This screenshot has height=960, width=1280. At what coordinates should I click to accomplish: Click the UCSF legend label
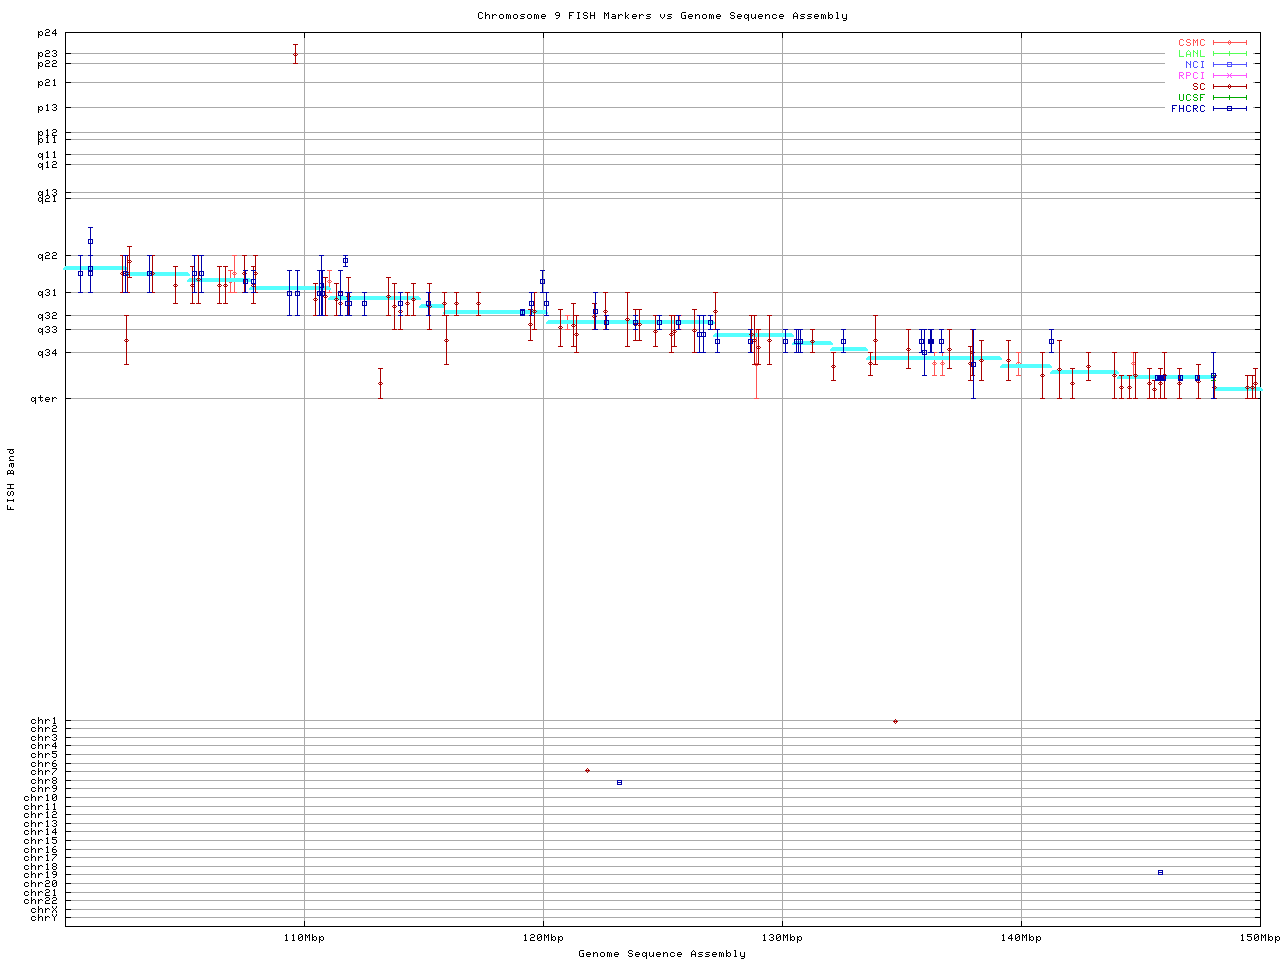click(x=1191, y=97)
